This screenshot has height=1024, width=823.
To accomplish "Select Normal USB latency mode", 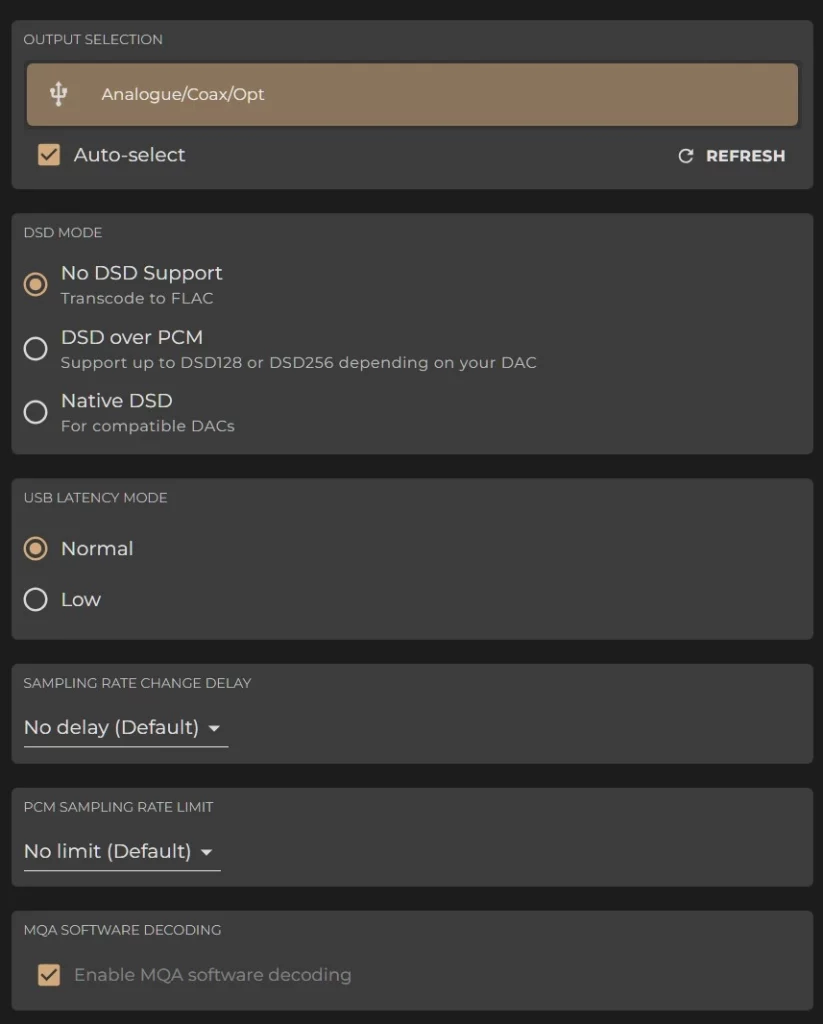I will pos(35,549).
